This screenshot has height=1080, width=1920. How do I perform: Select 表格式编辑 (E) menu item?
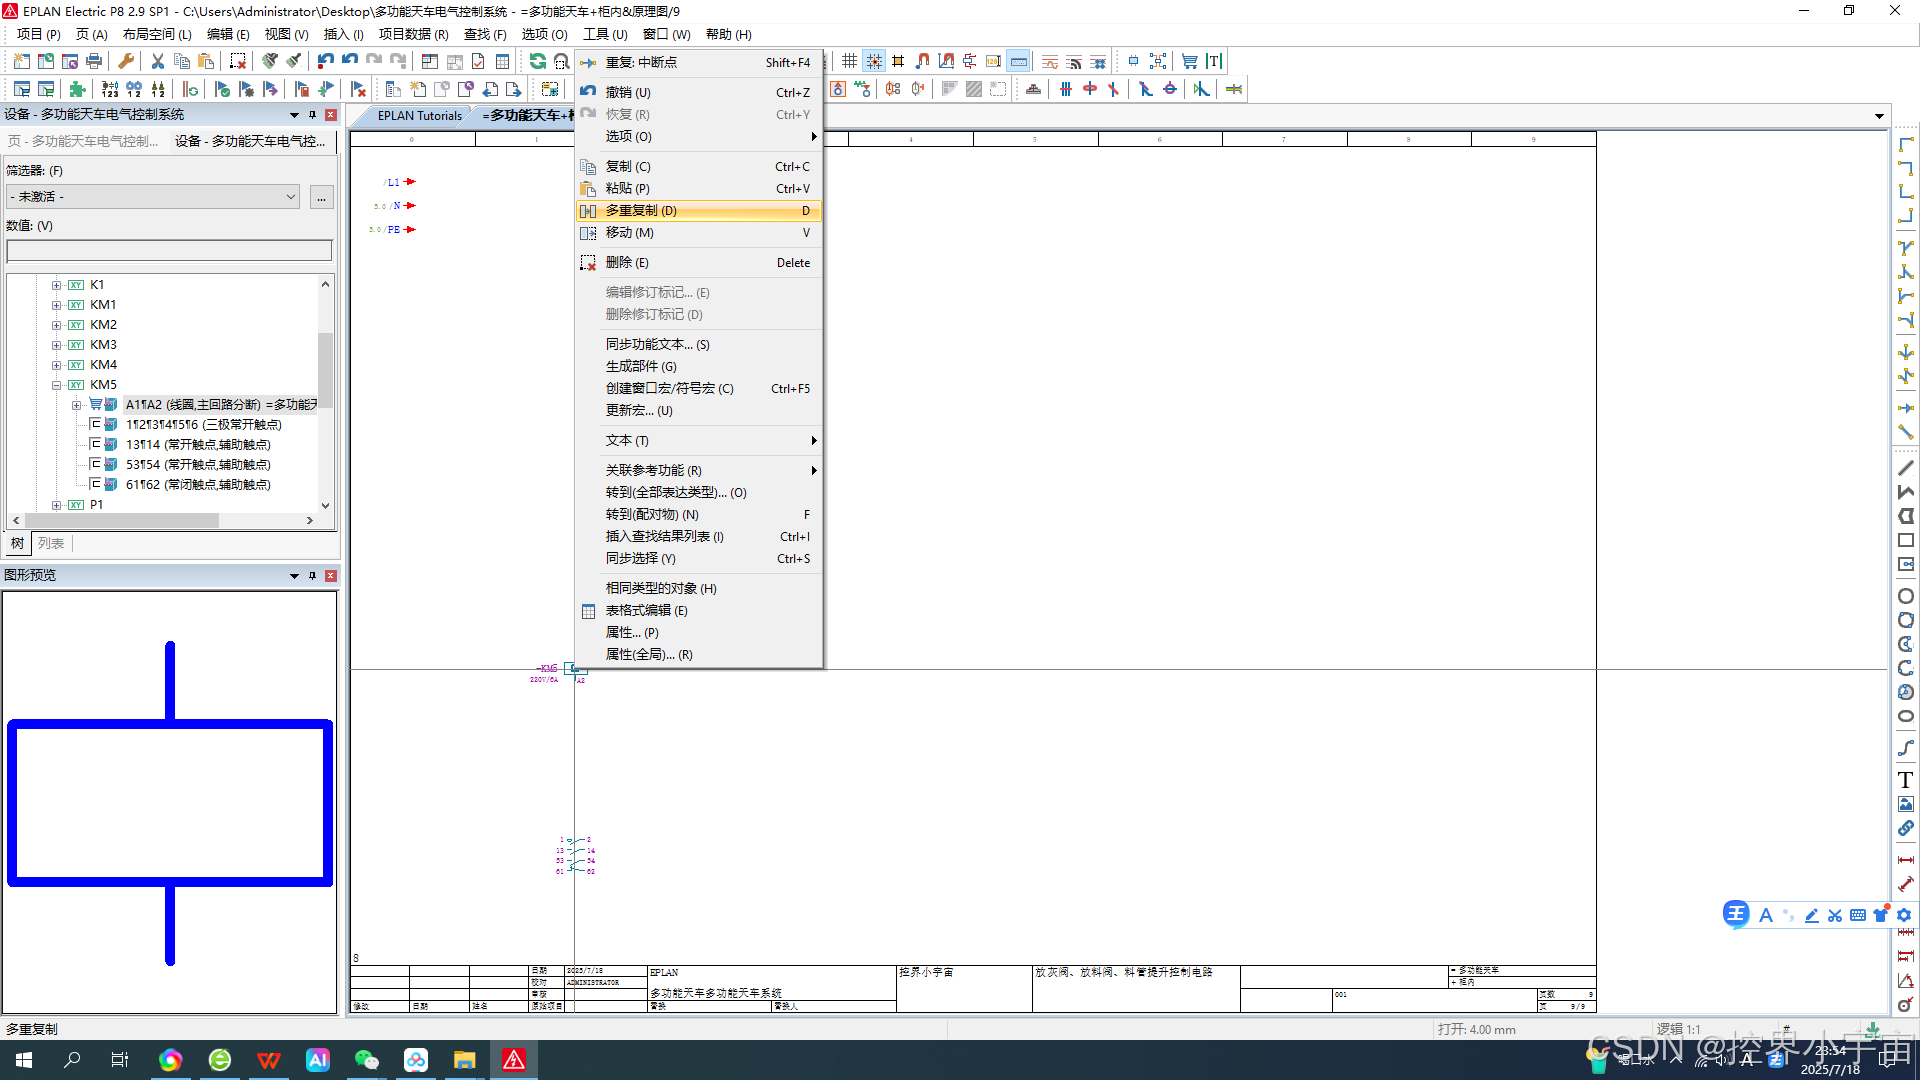click(698, 611)
